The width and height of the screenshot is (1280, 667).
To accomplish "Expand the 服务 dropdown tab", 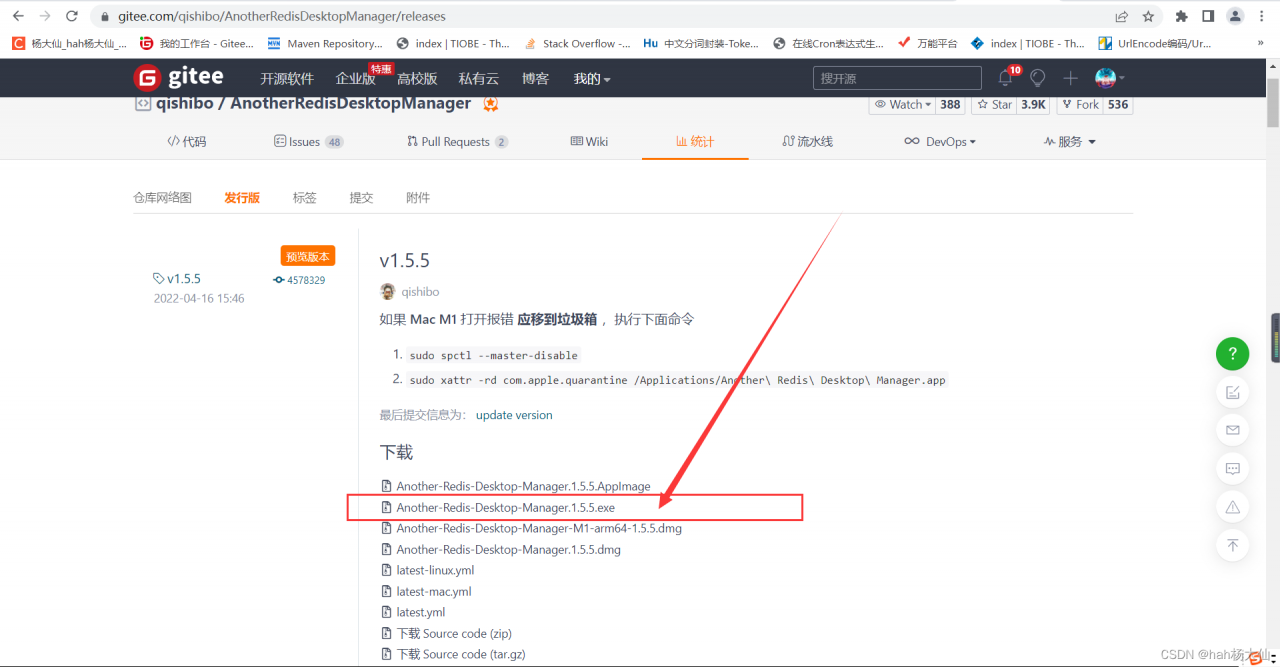I will tap(1070, 142).
